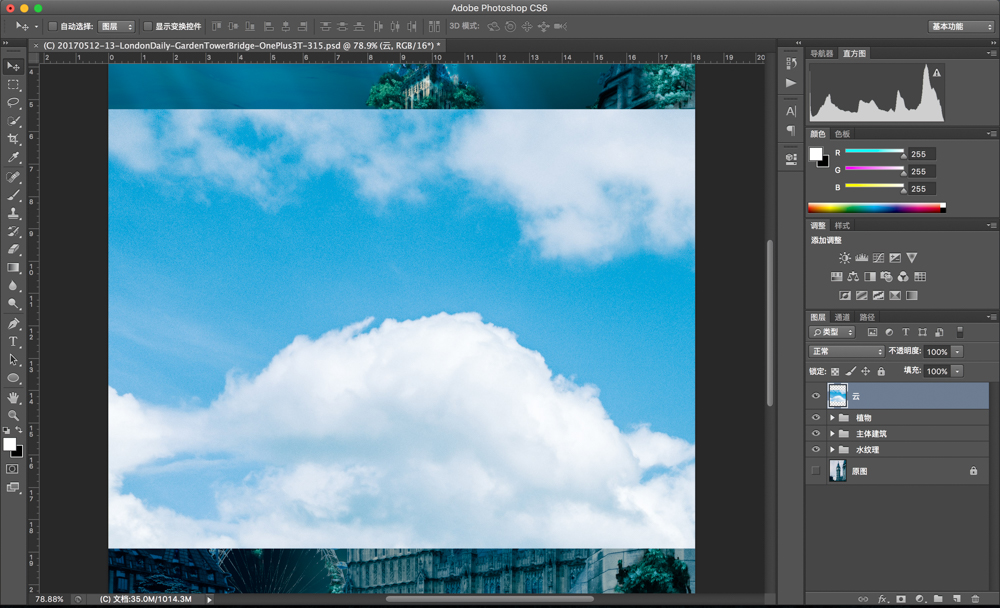The image size is (1000, 608).
Task: Select the Lasso tool
Action: point(13,103)
